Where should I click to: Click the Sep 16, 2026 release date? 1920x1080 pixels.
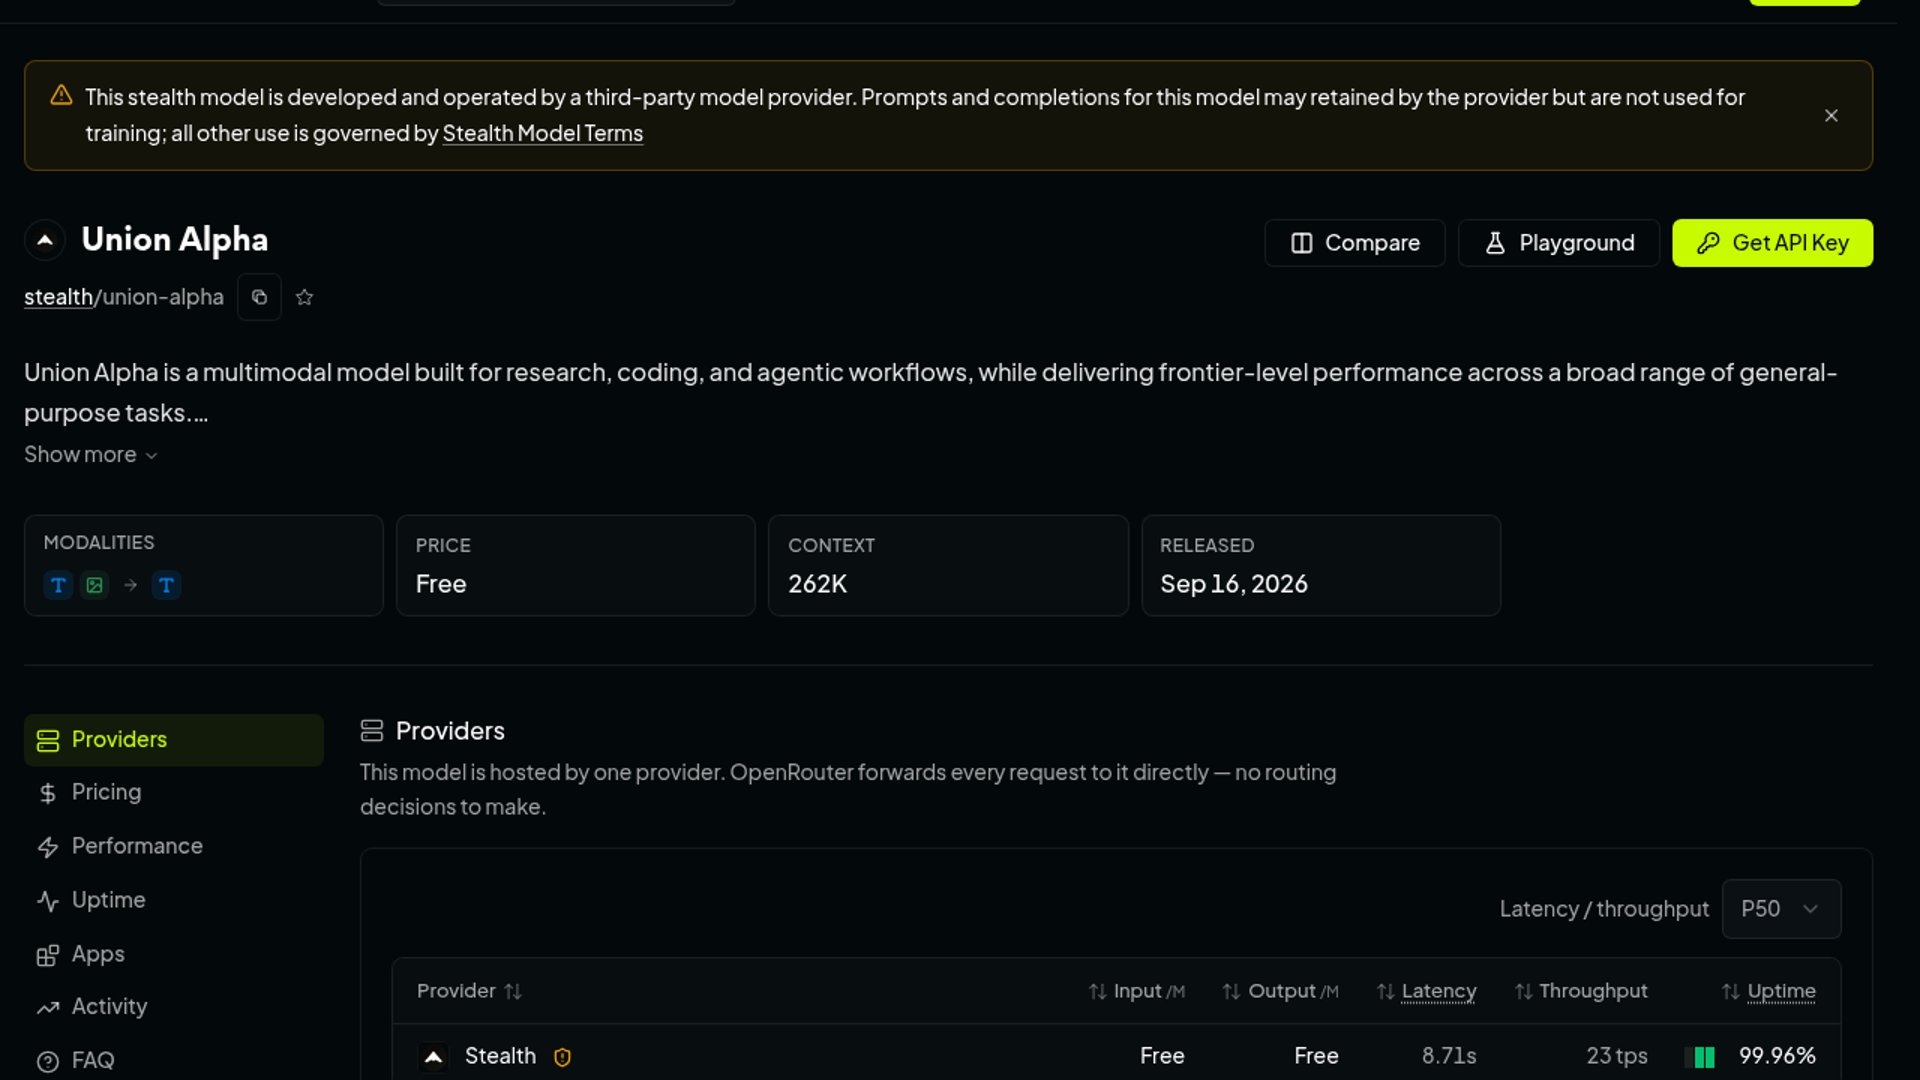pyautogui.click(x=1234, y=584)
